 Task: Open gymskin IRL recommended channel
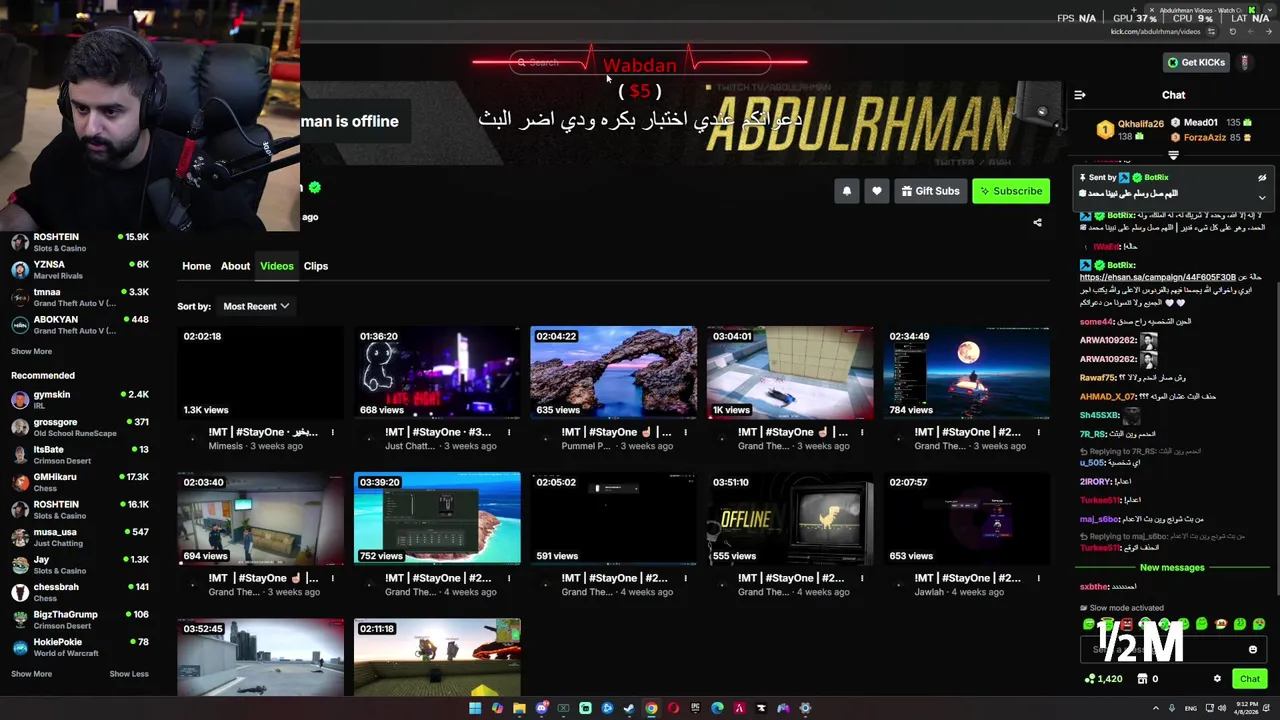click(80, 400)
